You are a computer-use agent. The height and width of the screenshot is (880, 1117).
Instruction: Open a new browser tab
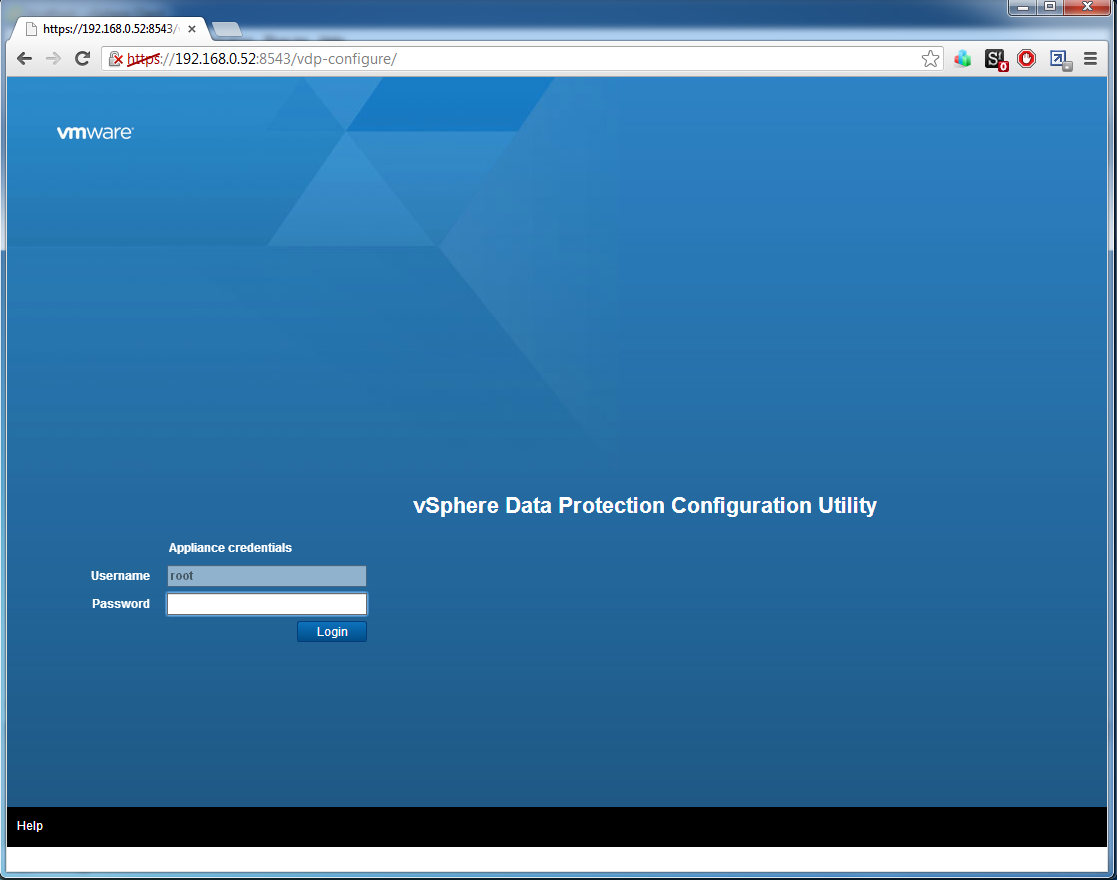point(227,29)
